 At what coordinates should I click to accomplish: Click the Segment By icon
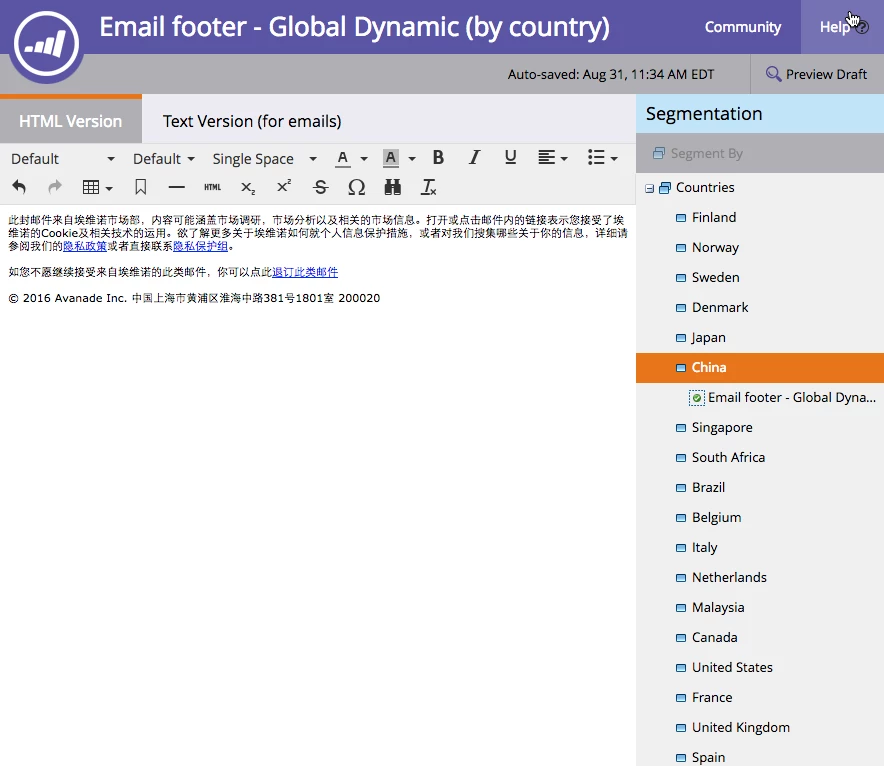point(658,153)
